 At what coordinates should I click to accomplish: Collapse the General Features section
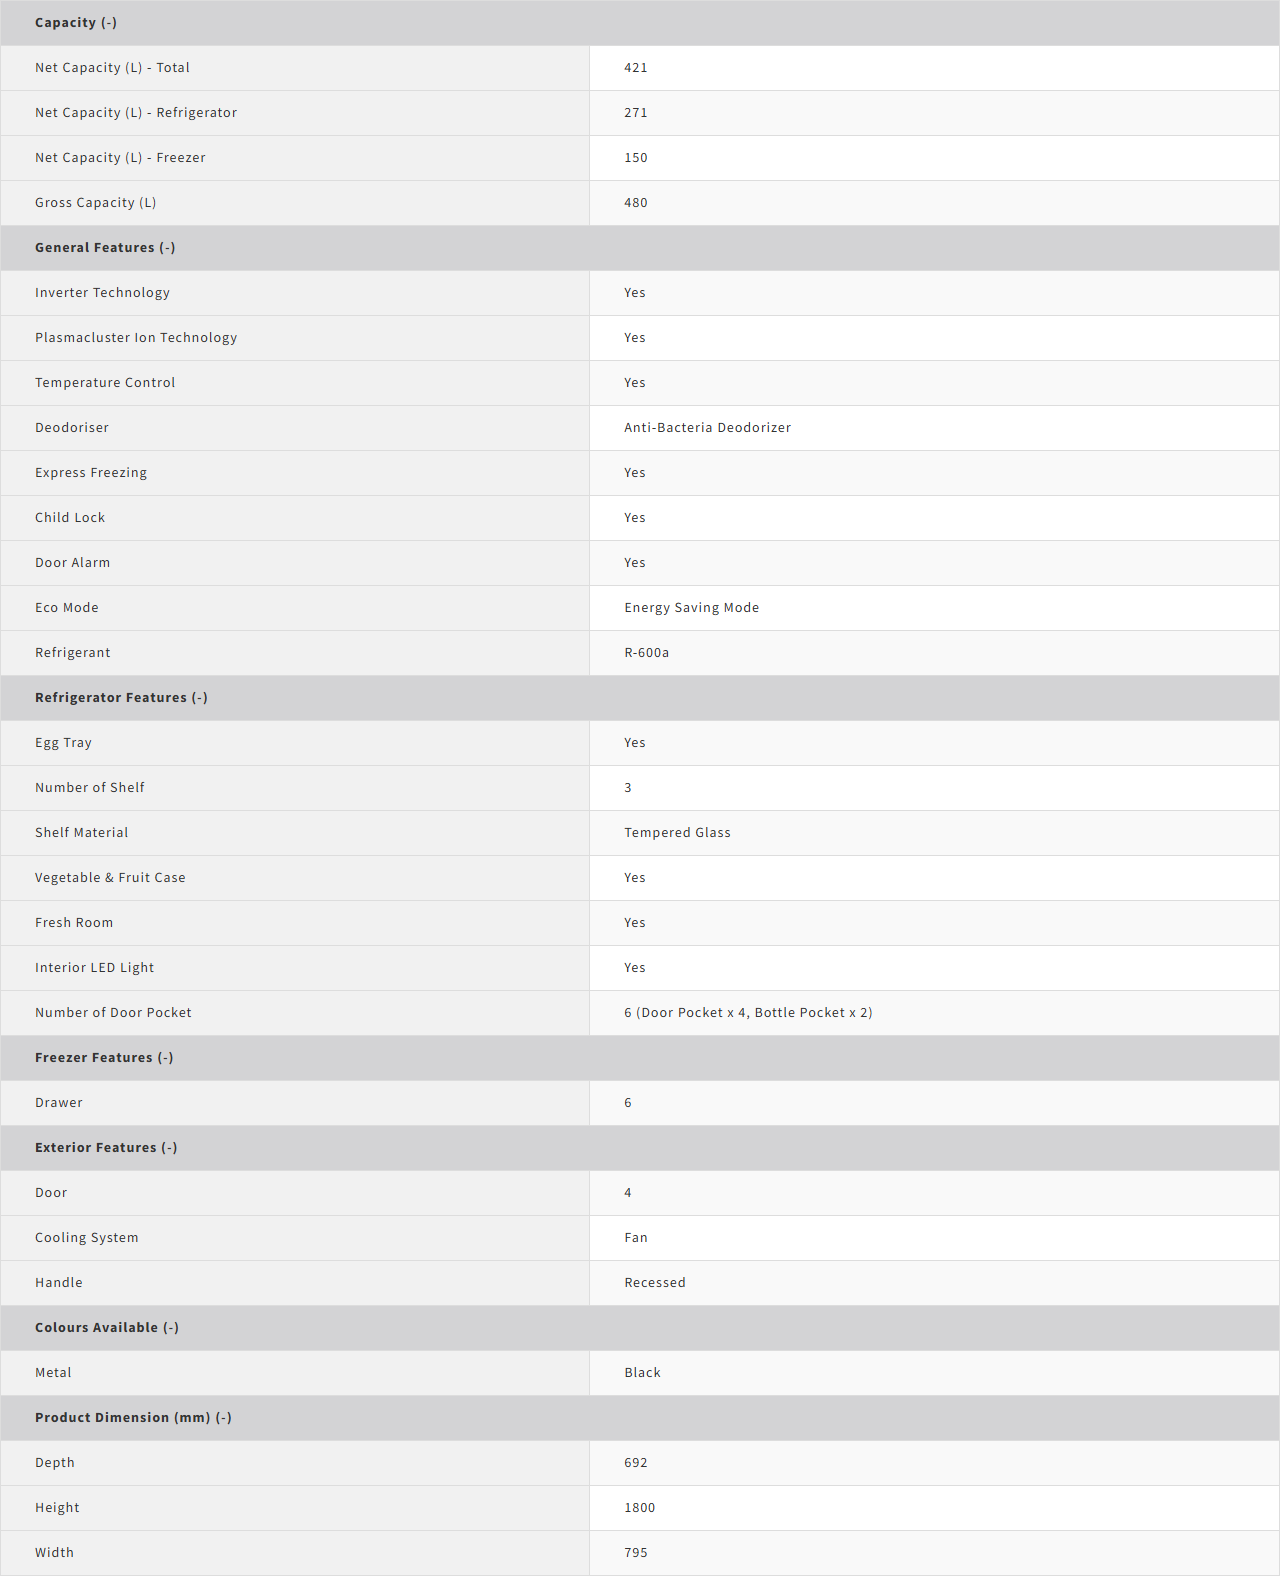click(105, 248)
